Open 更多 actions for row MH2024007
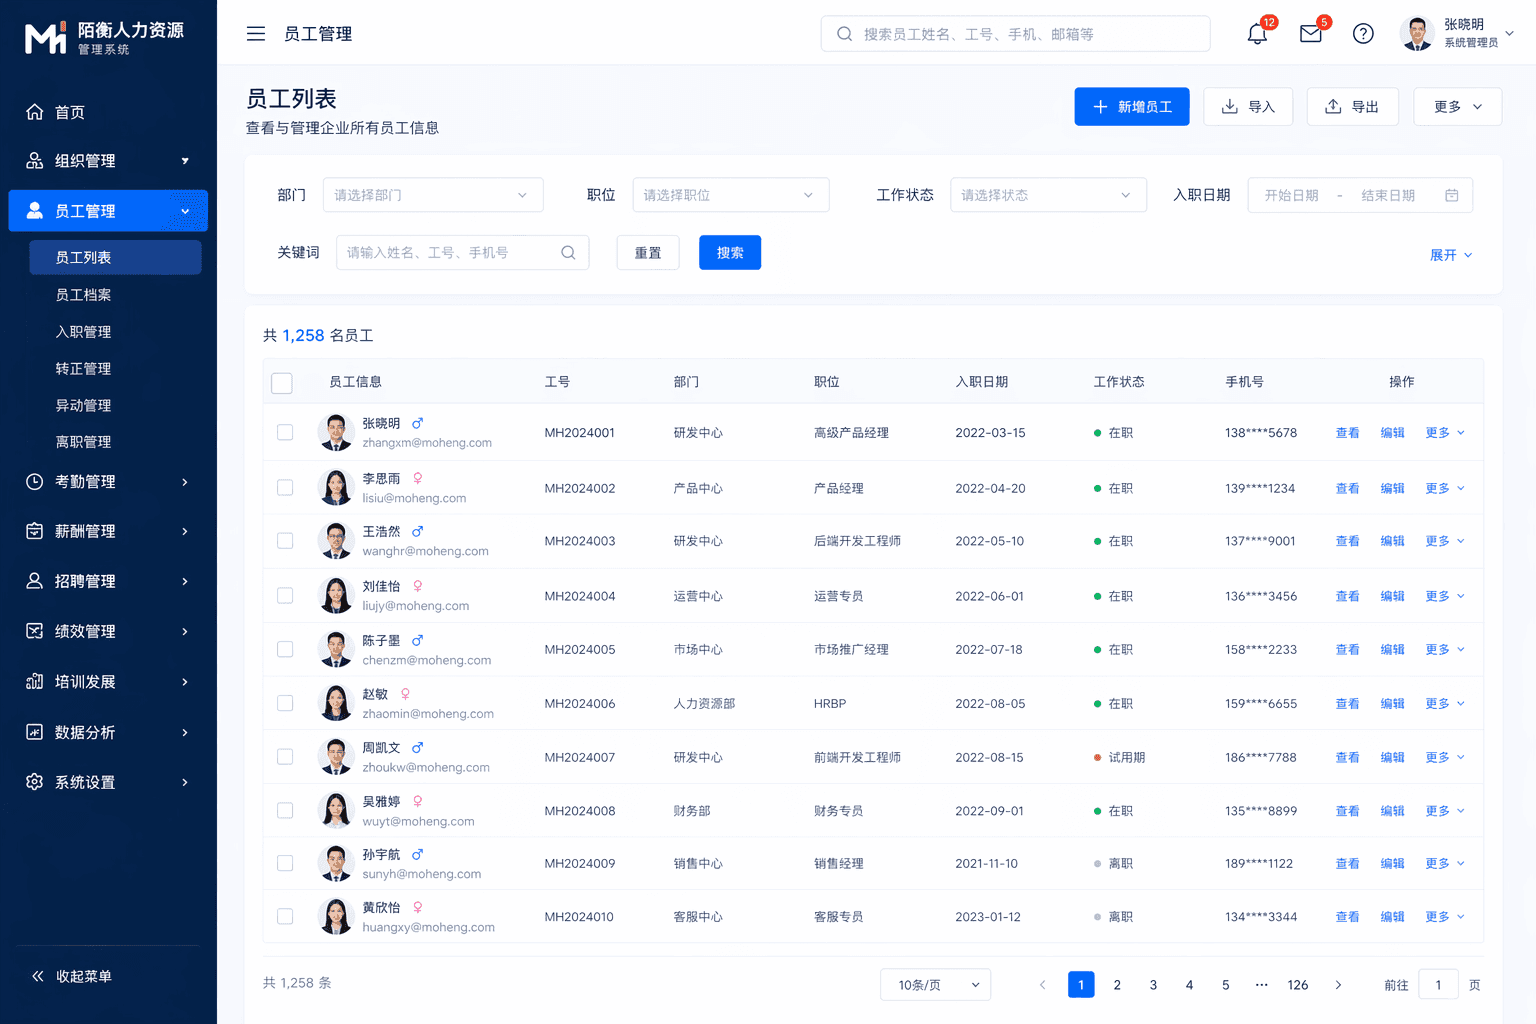 tap(1445, 757)
